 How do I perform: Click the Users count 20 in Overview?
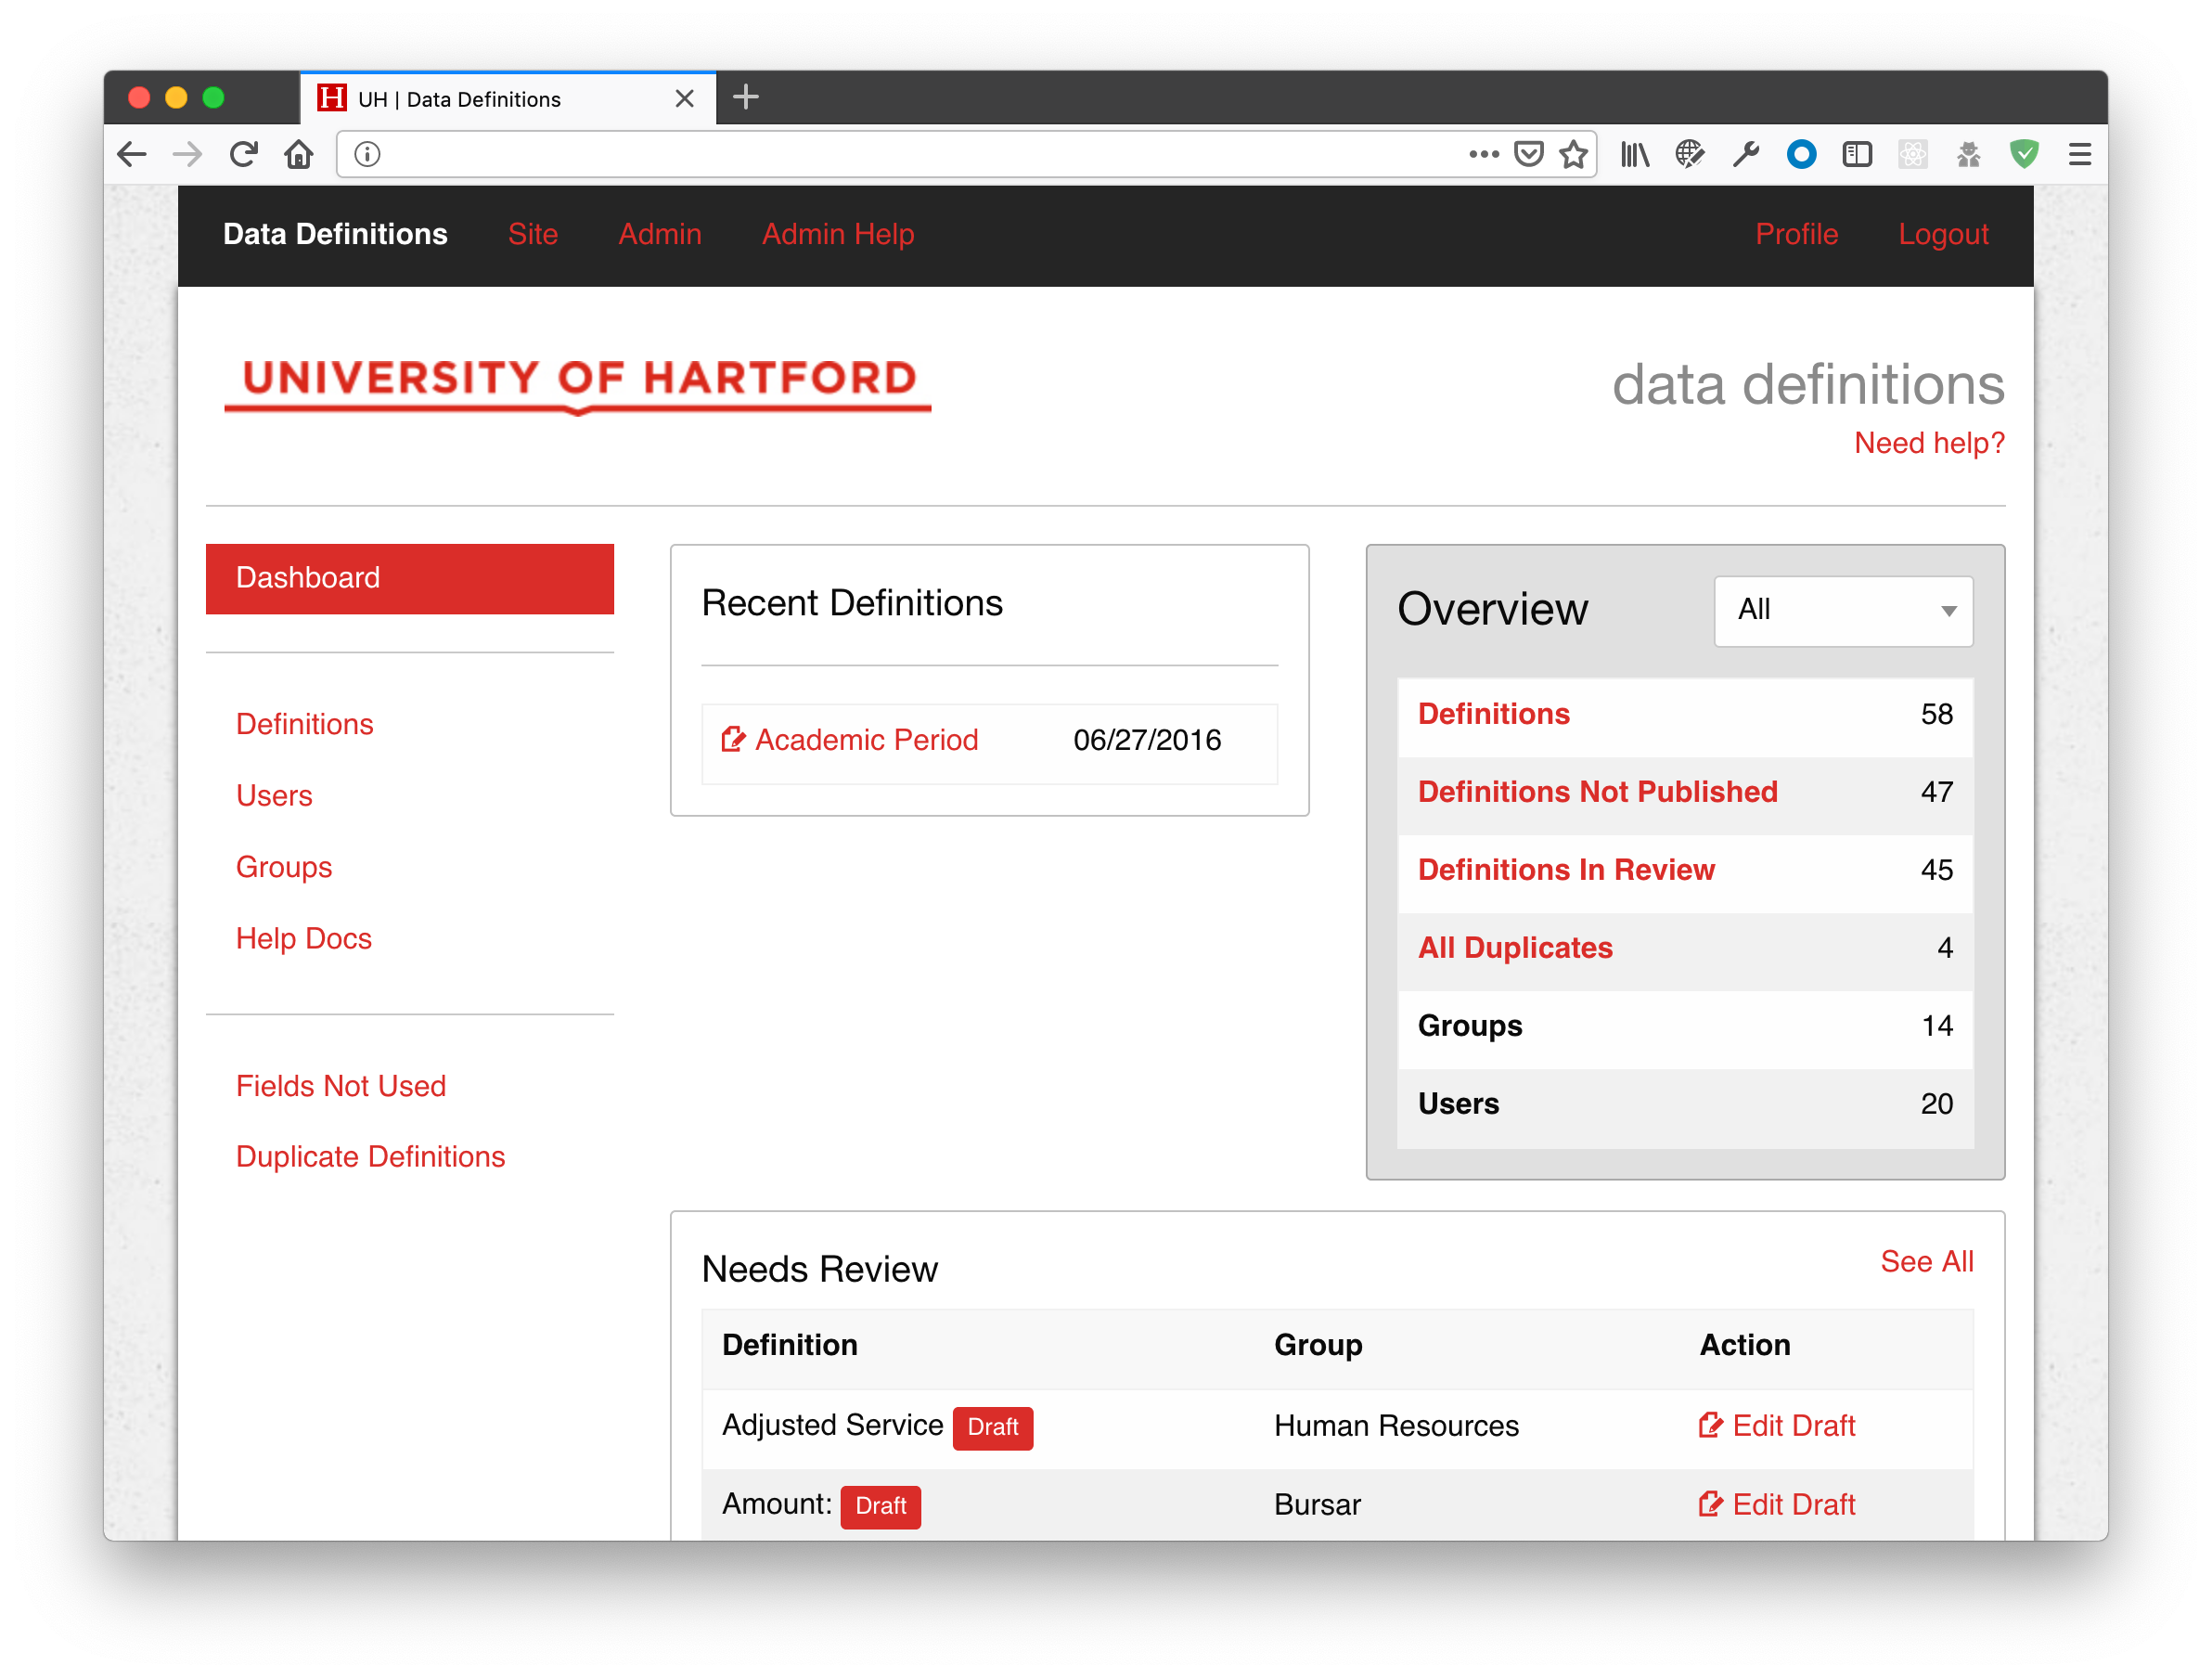1937,1104
